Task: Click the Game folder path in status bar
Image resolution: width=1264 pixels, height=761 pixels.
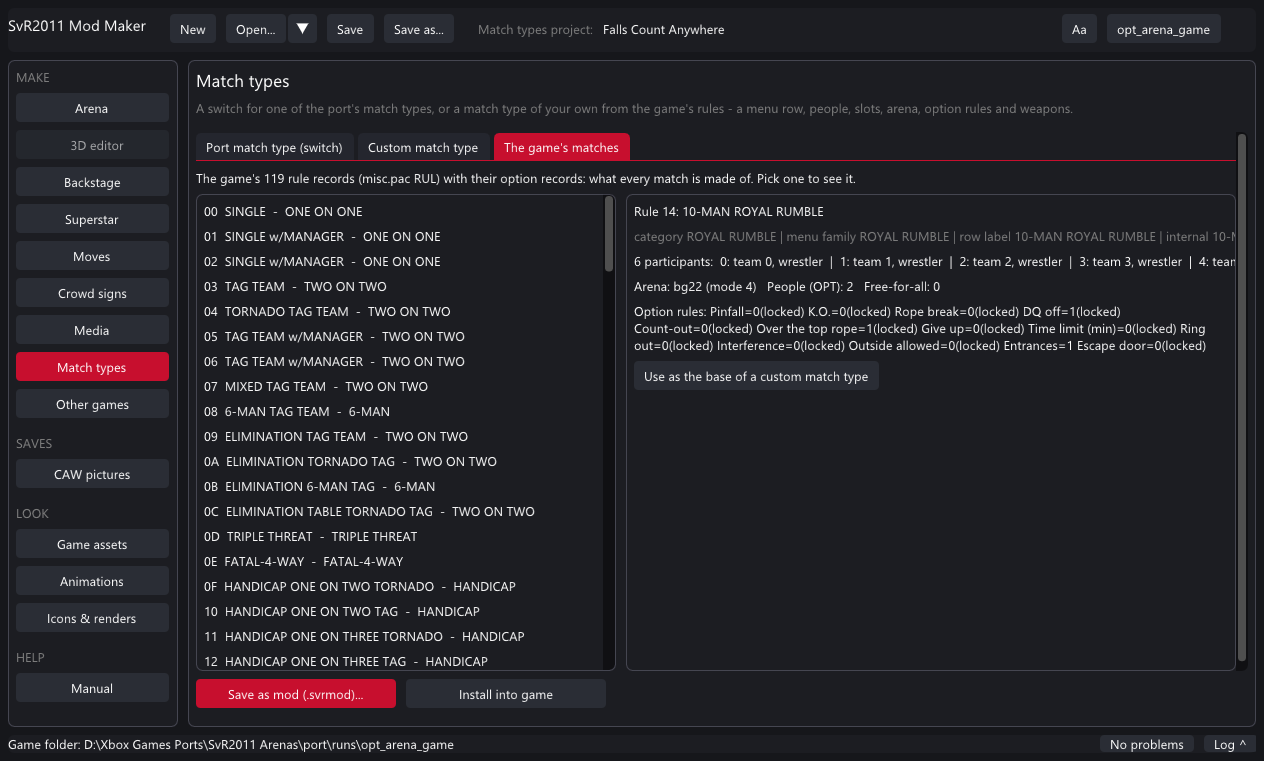Action: [x=231, y=745]
